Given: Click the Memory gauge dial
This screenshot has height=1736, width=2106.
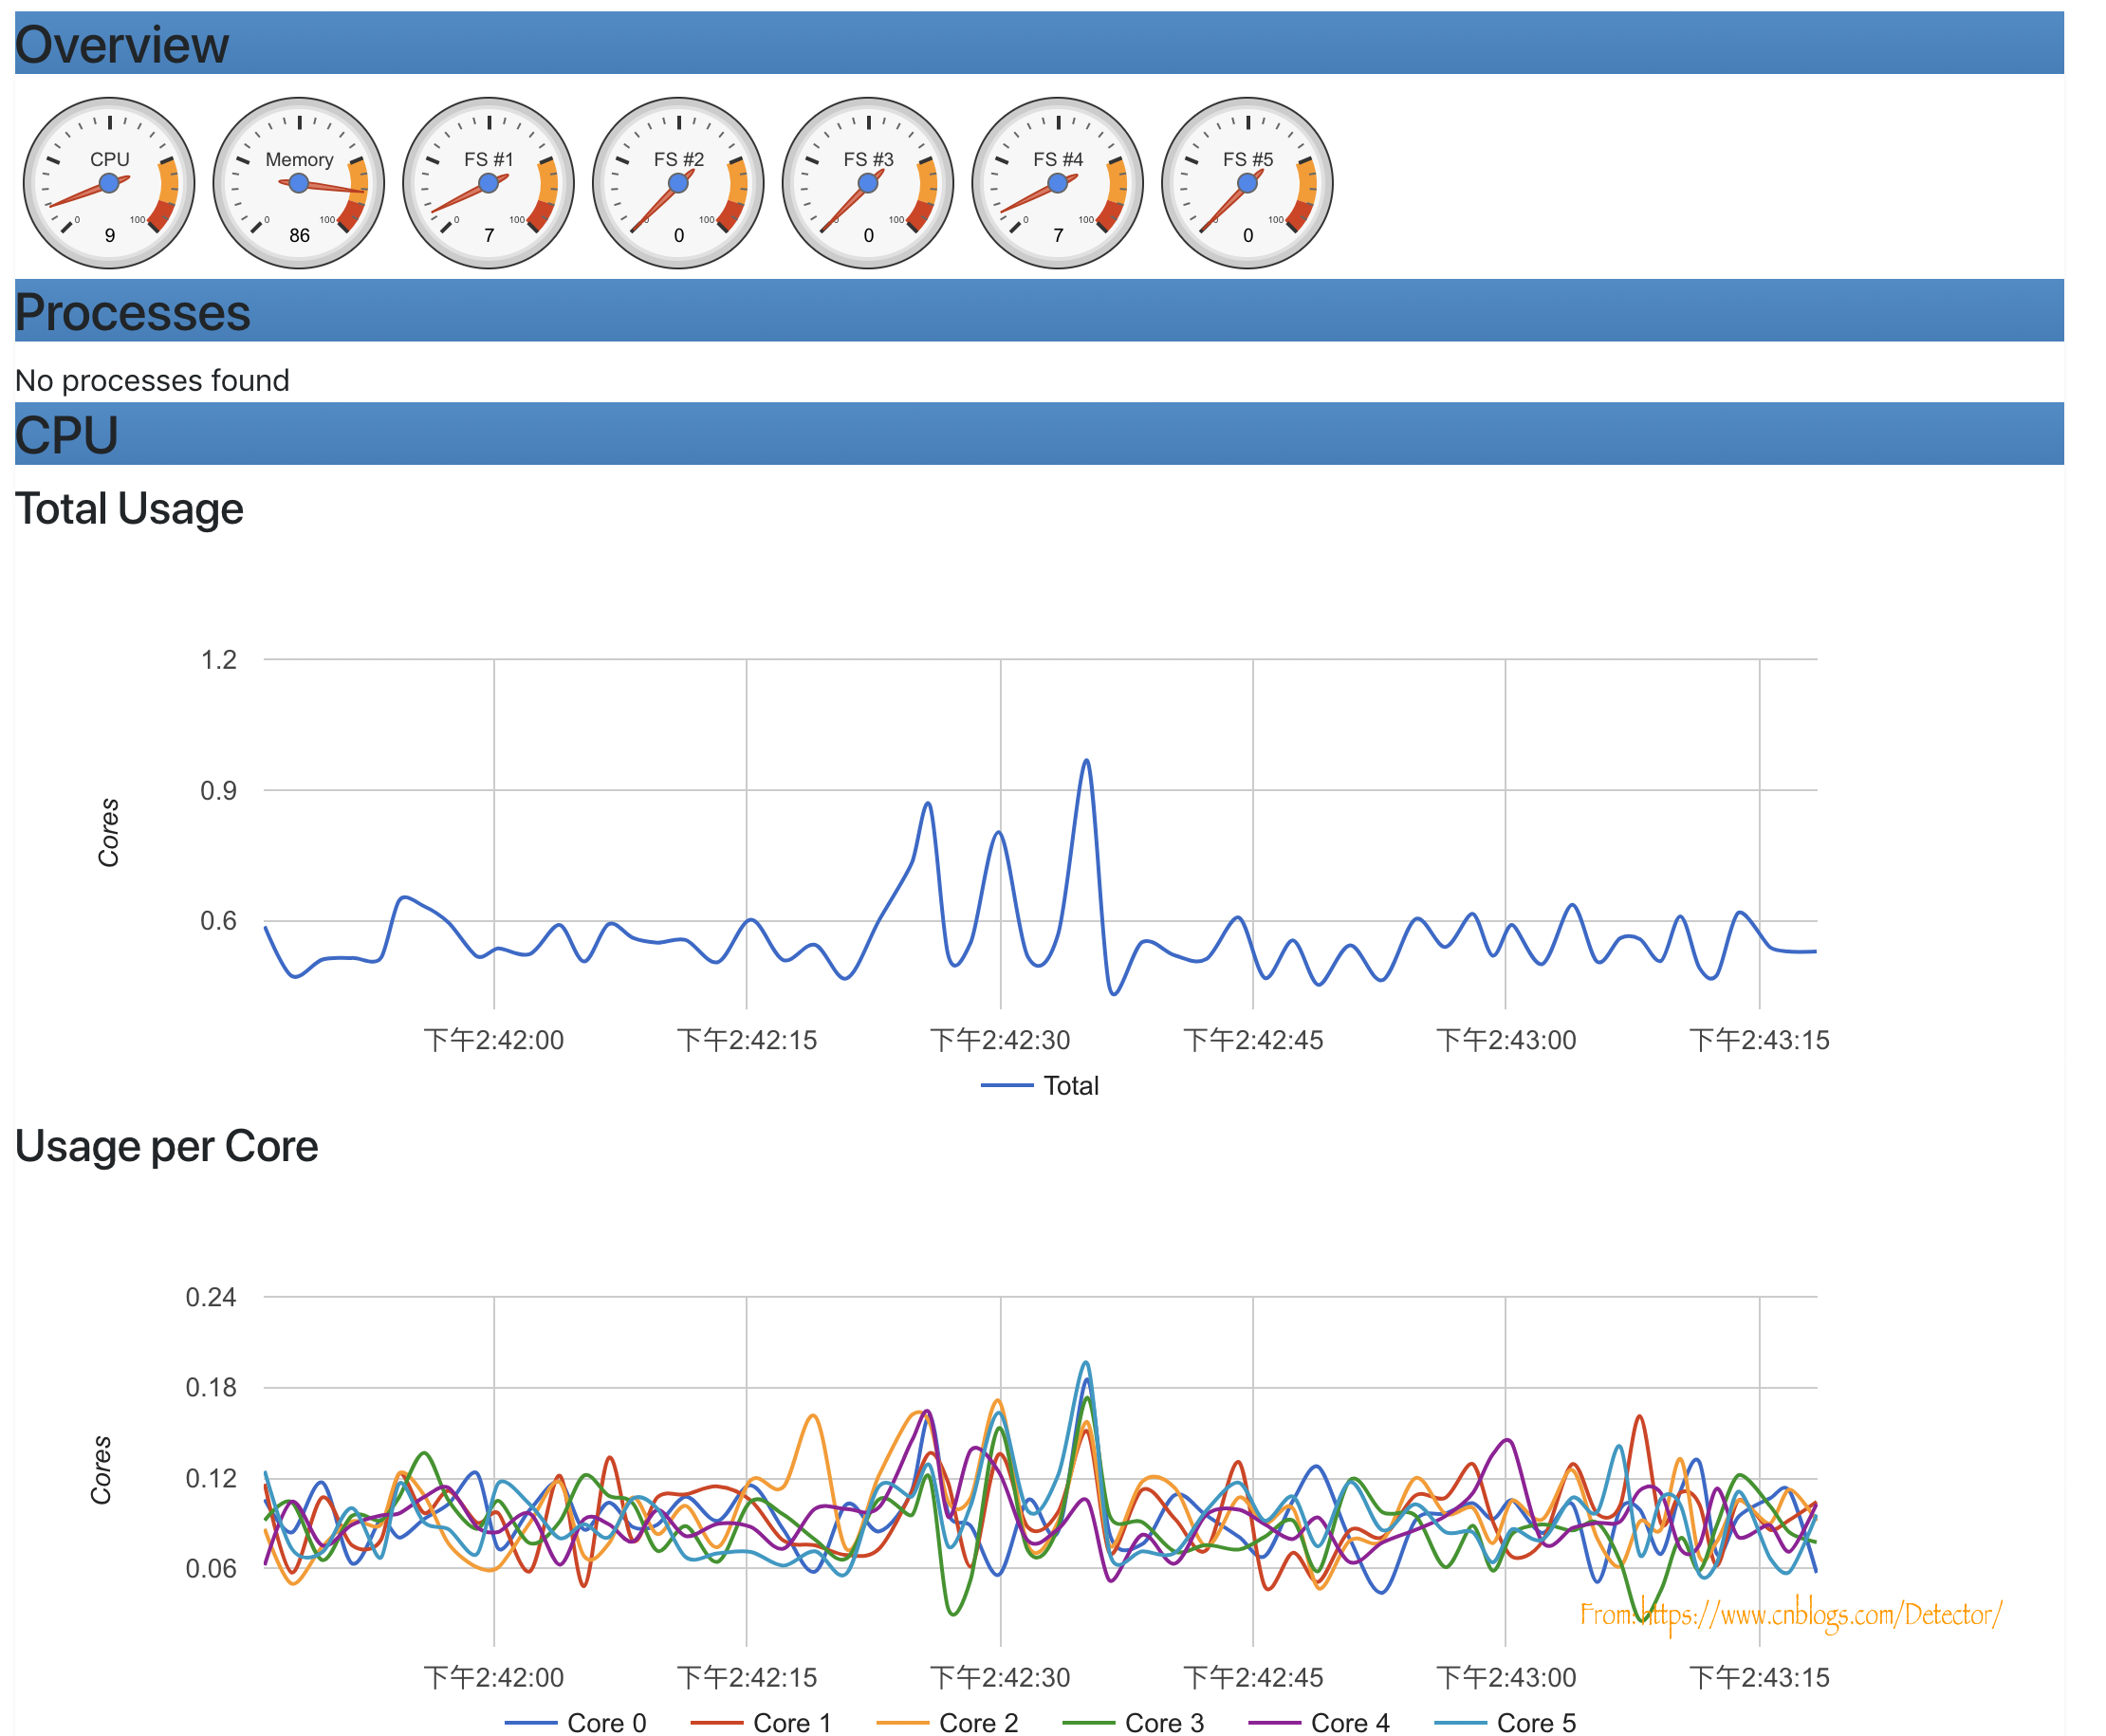Looking at the screenshot, I should point(299,183).
